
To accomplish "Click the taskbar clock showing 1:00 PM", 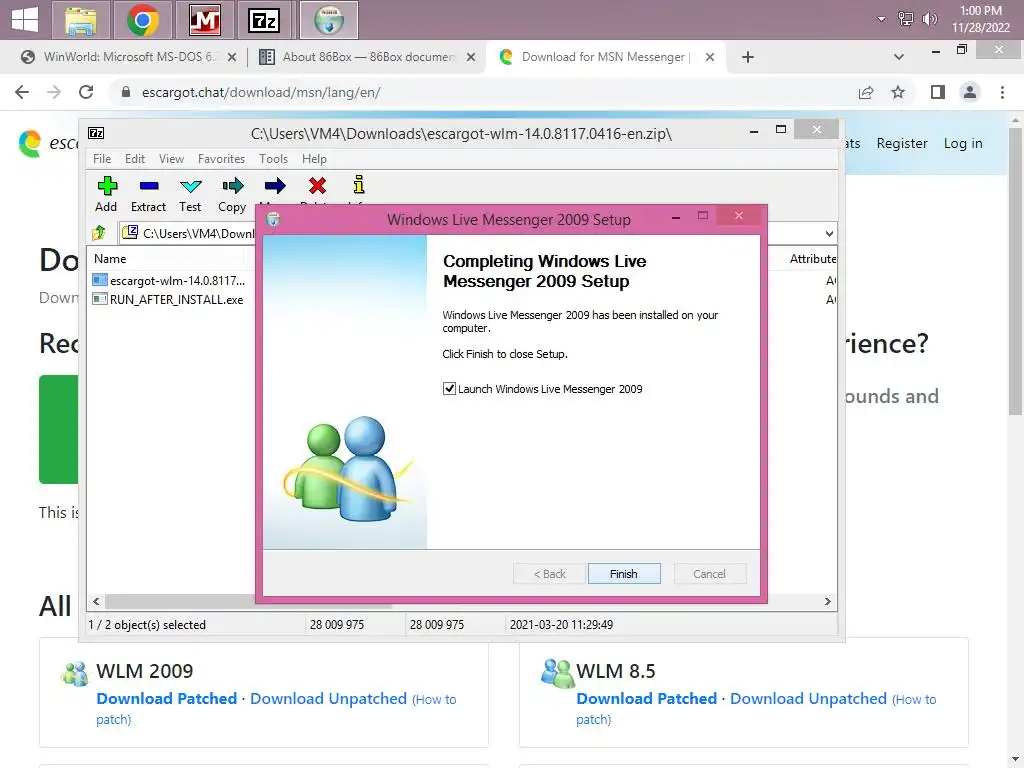I will point(980,19).
